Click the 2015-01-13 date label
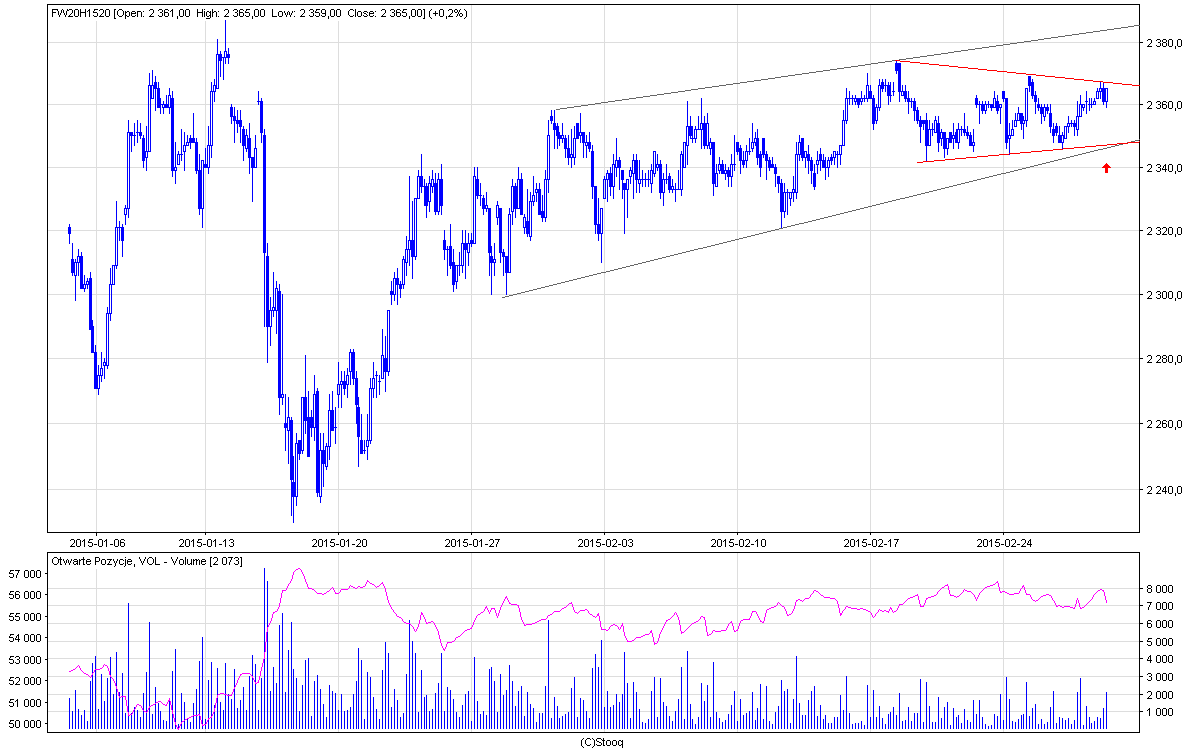1200x750 pixels. [206, 543]
